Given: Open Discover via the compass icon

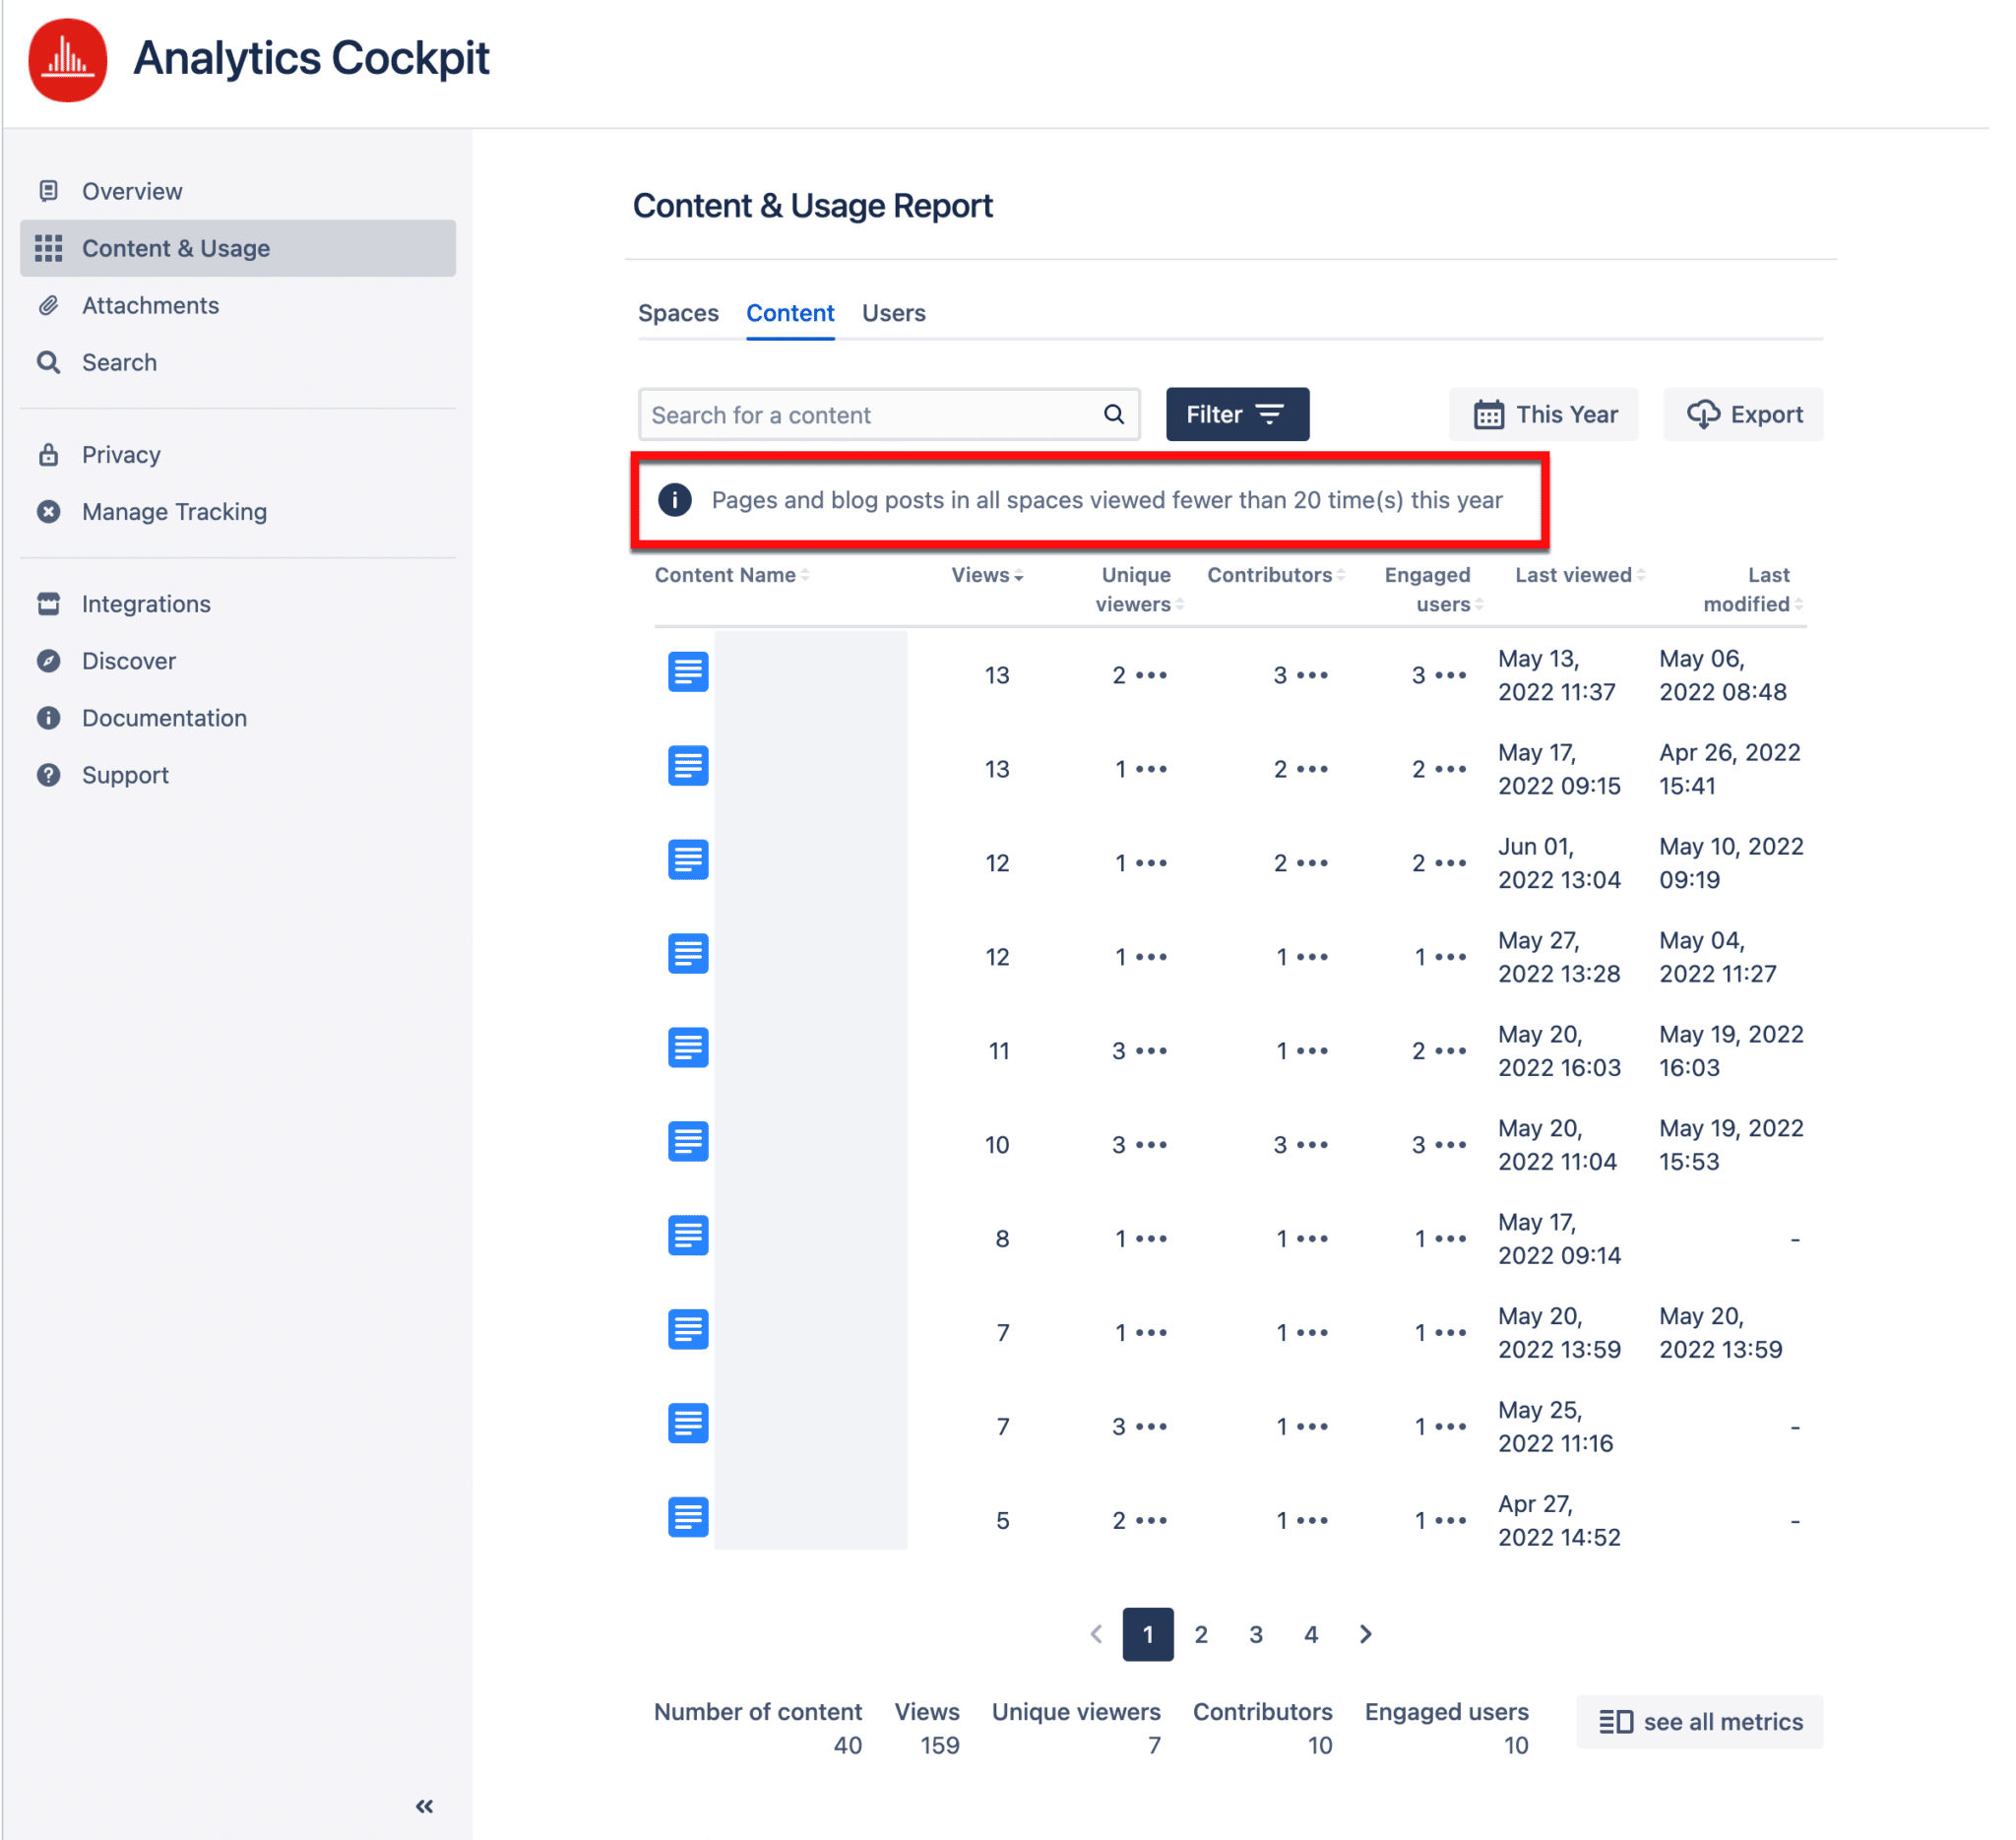Looking at the screenshot, I should coord(49,660).
